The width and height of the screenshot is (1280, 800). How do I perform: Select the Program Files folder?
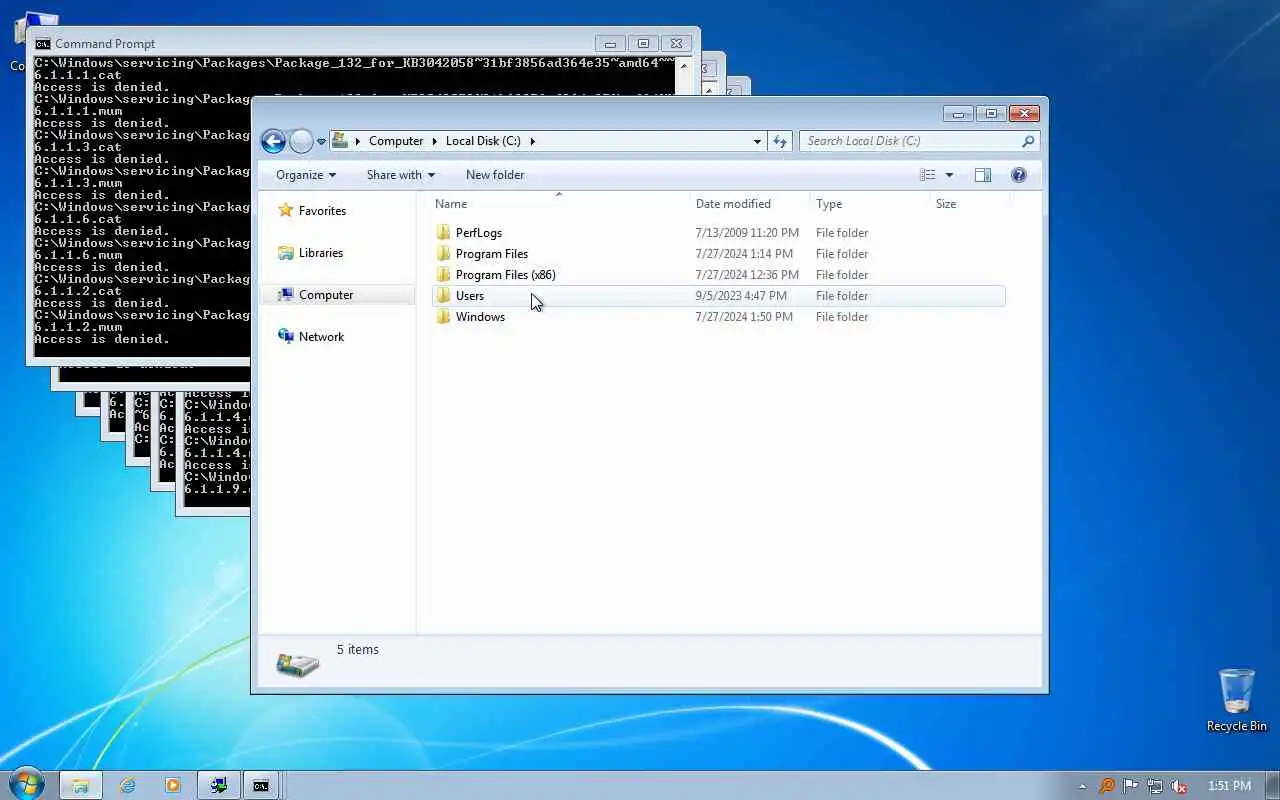point(491,254)
